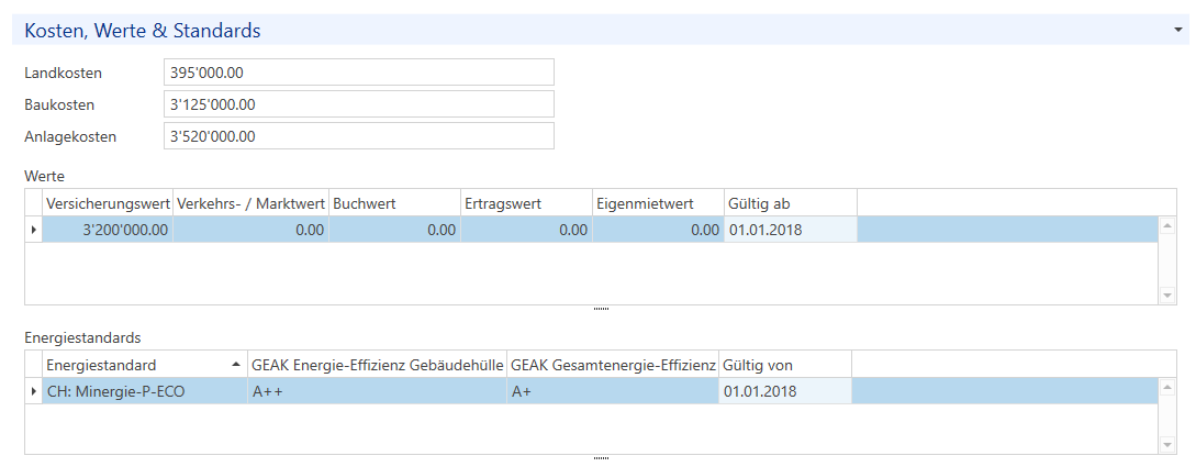The image size is (1196, 467).
Task: Sort by Energiestandard column header
Action: point(145,365)
